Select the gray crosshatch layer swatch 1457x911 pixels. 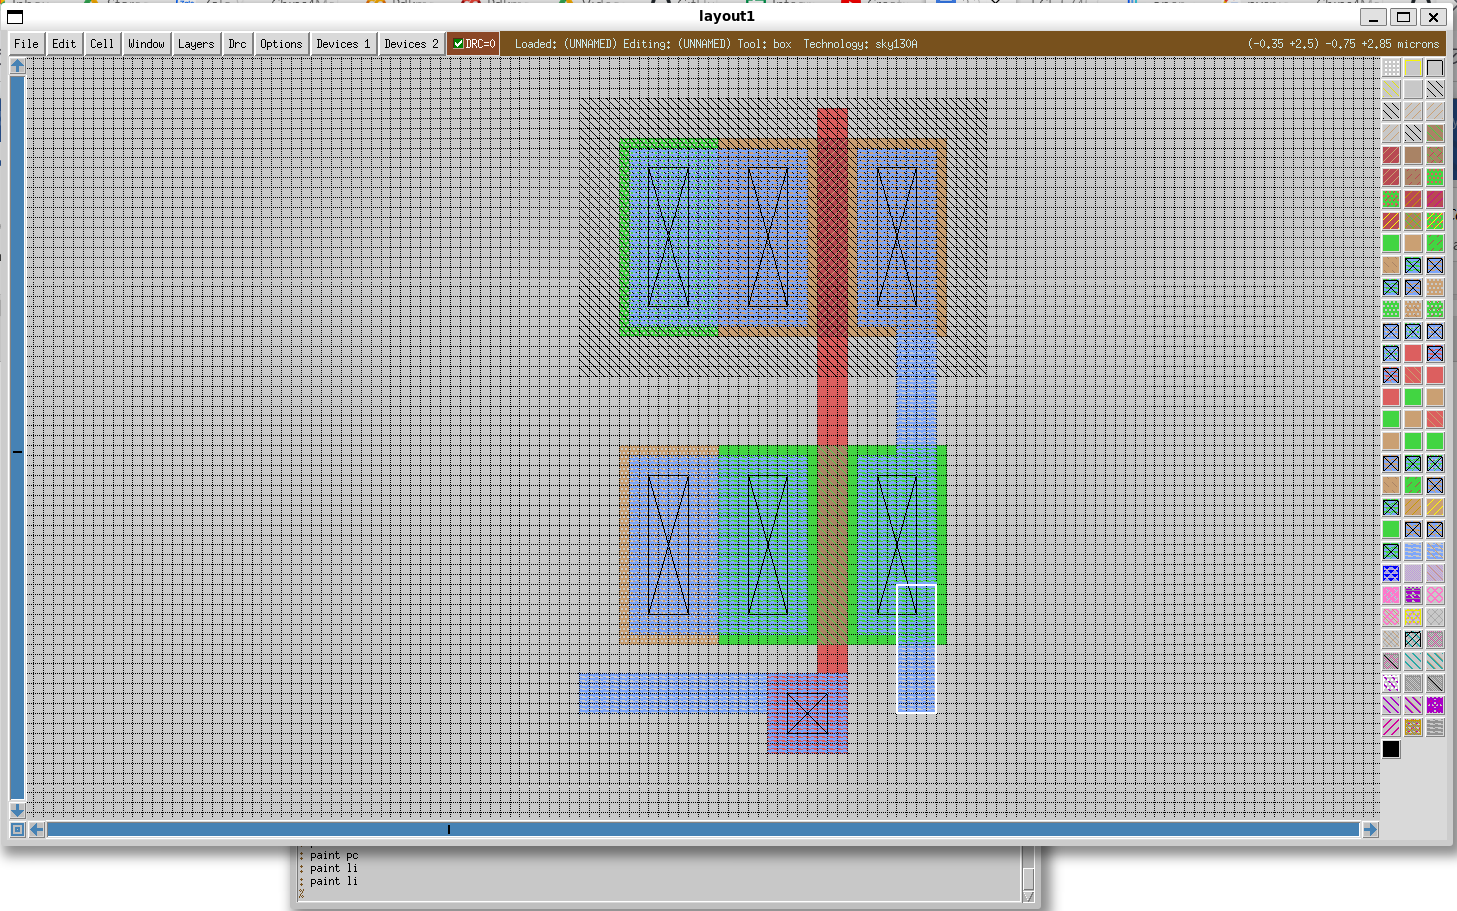coord(1435,617)
